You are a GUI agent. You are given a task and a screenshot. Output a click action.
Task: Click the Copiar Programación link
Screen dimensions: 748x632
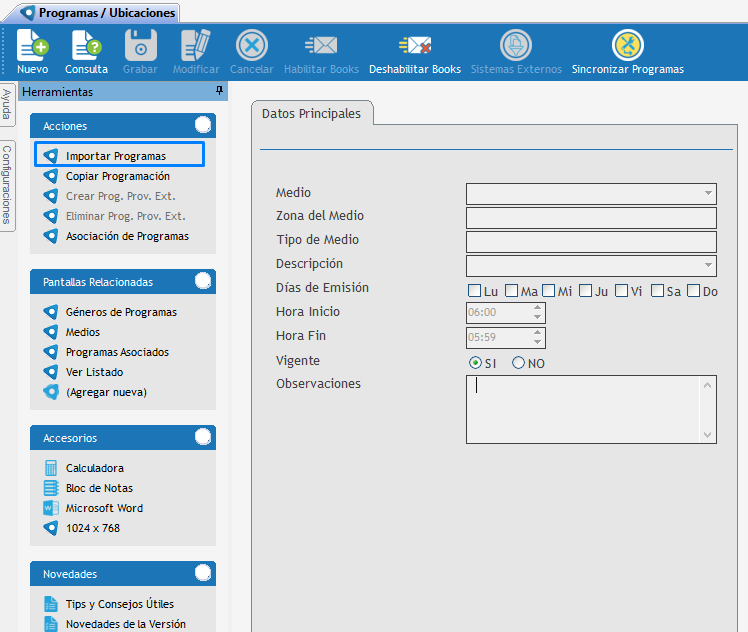click(x=117, y=176)
